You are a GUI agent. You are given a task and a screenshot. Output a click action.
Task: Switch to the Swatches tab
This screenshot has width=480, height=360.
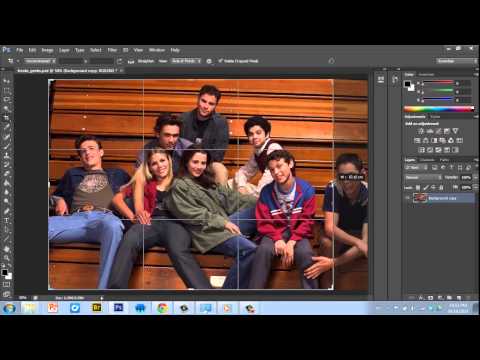426,74
